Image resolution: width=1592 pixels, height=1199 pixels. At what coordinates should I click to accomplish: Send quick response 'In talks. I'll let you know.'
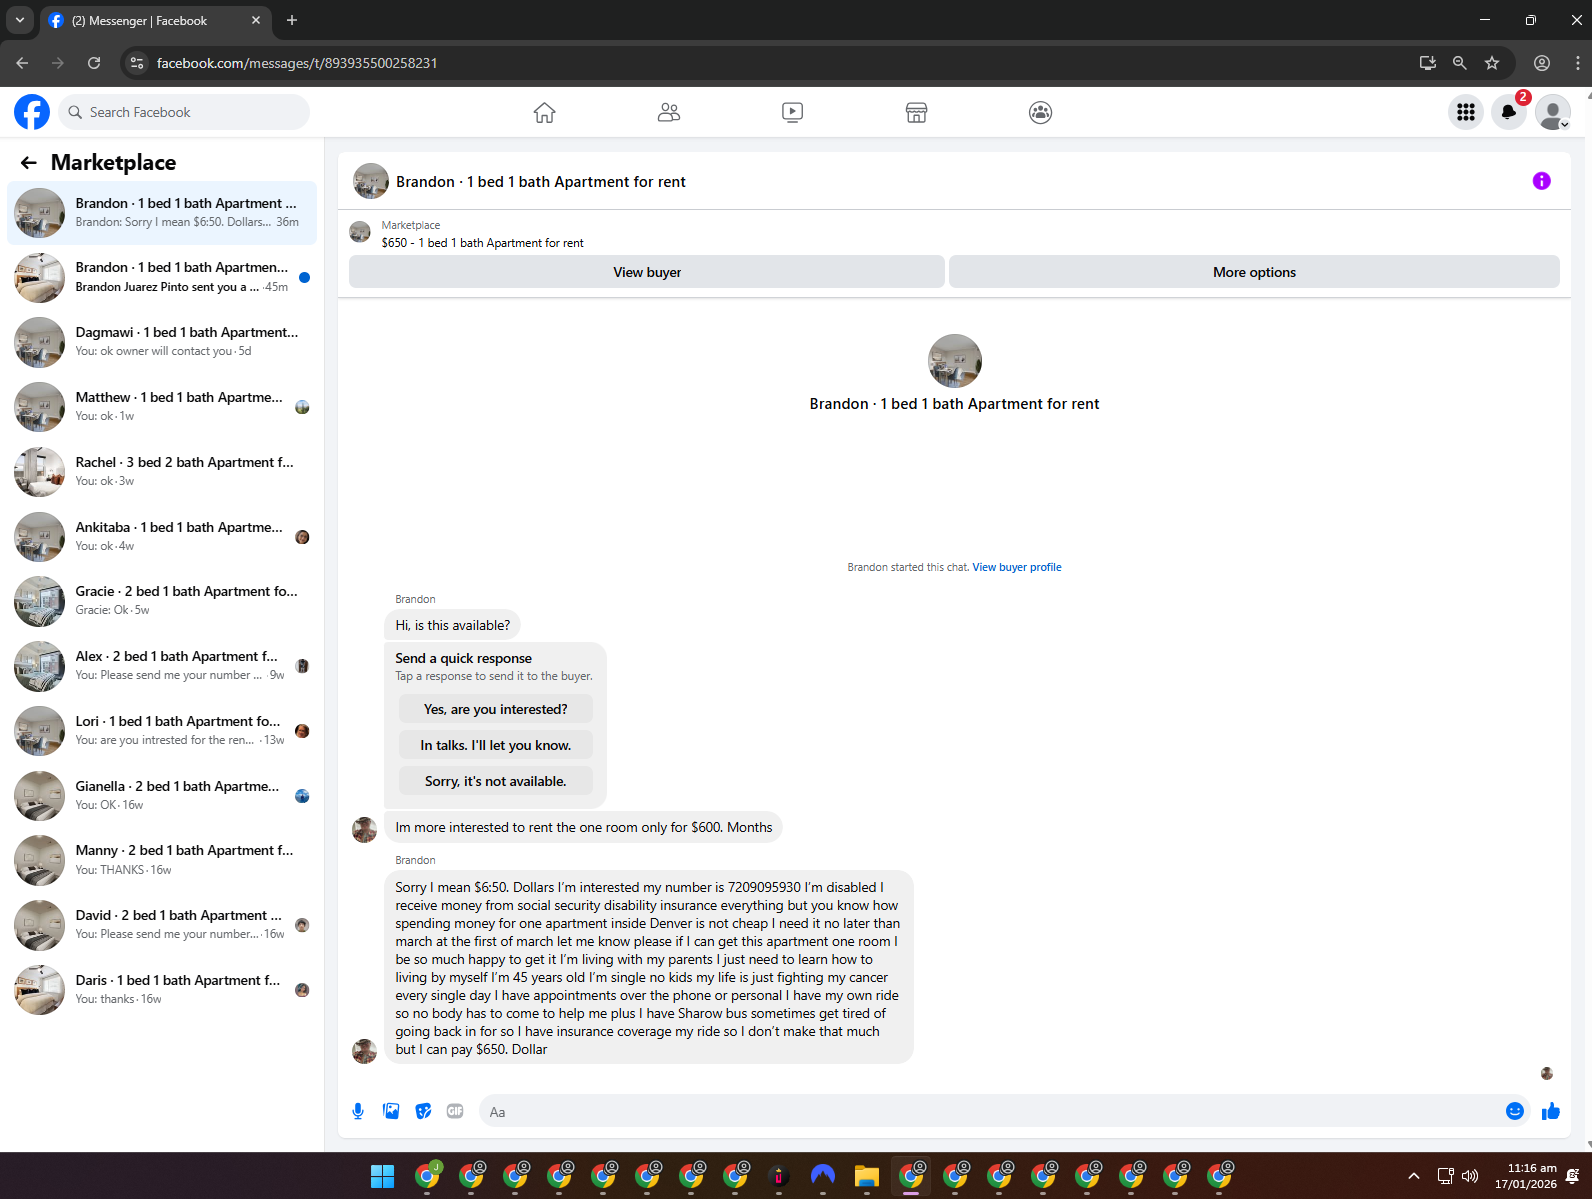495,745
